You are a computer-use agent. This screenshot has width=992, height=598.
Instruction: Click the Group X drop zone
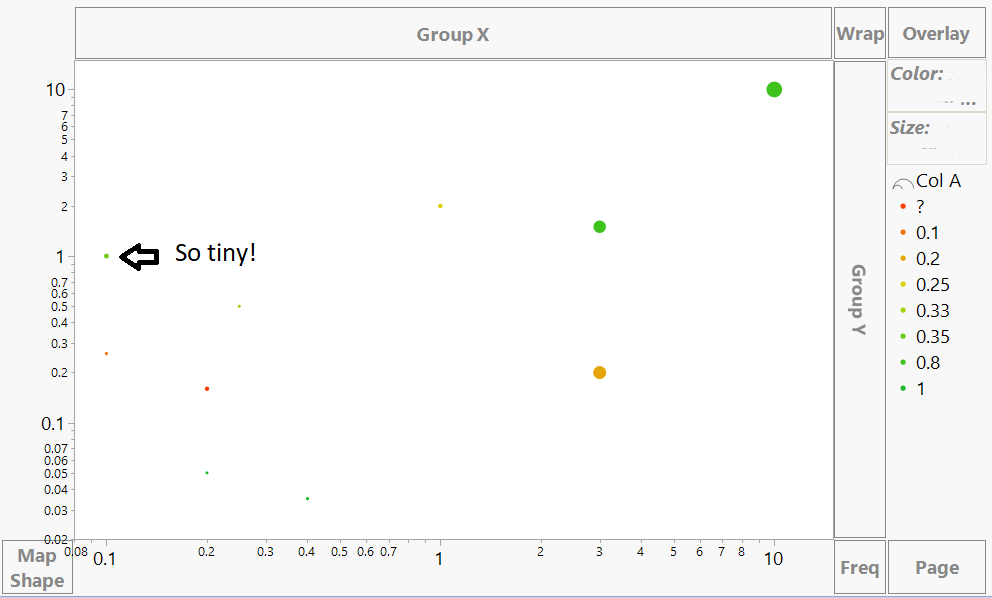[x=453, y=35]
